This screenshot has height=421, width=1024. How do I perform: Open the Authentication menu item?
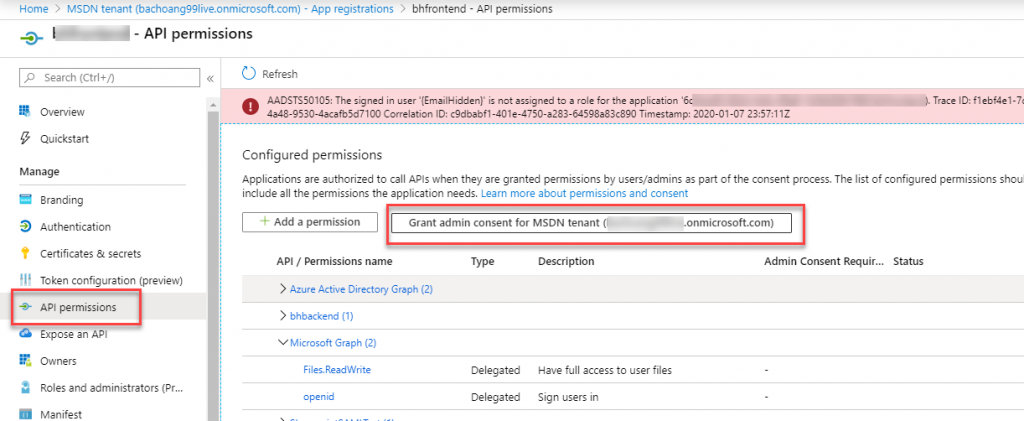(75, 226)
